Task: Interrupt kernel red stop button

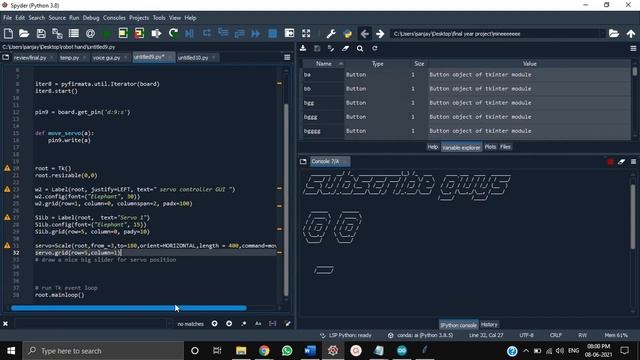Action: pyautogui.click(x=610, y=162)
